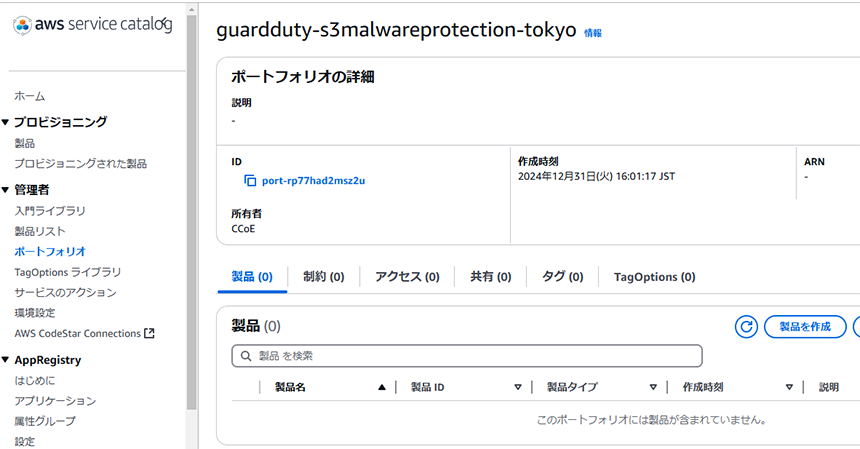Sort by 製品タイプ column arrow
The height and width of the screenshot is (449, 860).
[653, 388]
